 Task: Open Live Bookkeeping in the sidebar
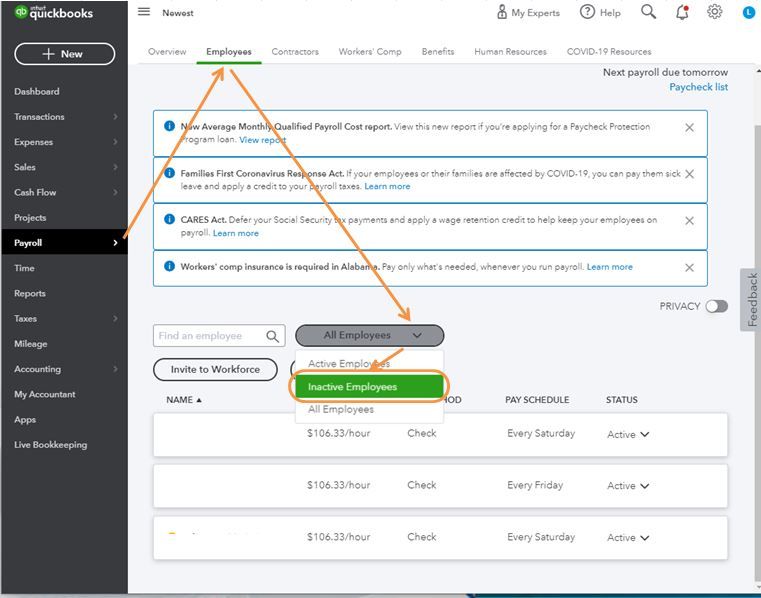pyautogui.click(x=50, y=445)
